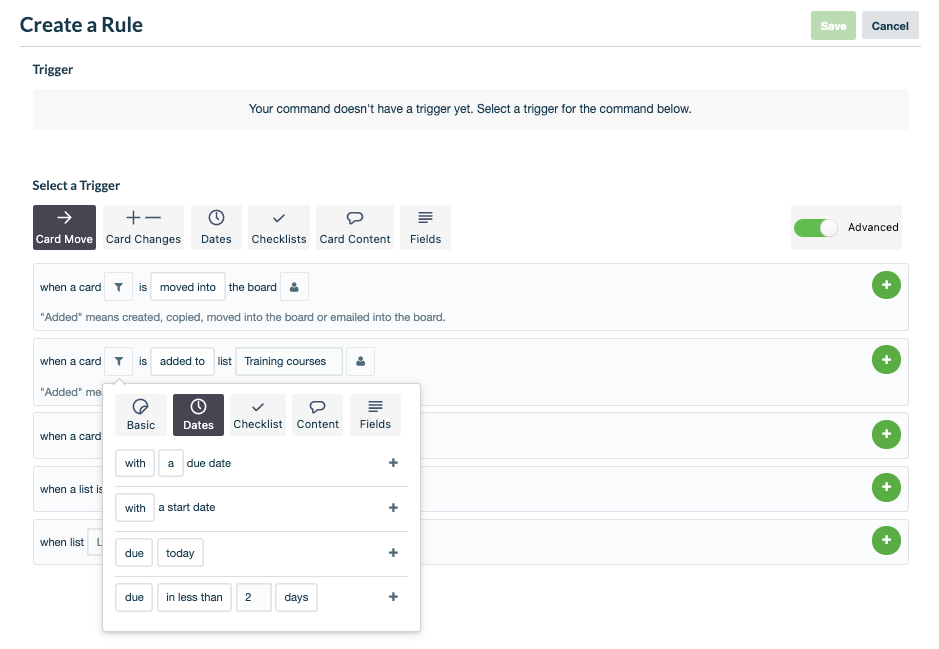This screenshot has width=939, height=649.
Task: Open the Dates trigger category
Action: click(x=216, y=227)
